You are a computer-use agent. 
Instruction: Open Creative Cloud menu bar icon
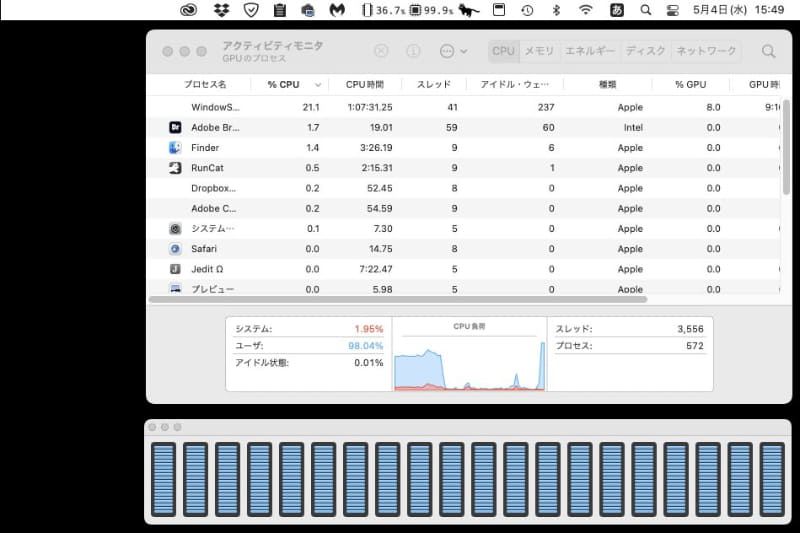[x=189, y=10]
